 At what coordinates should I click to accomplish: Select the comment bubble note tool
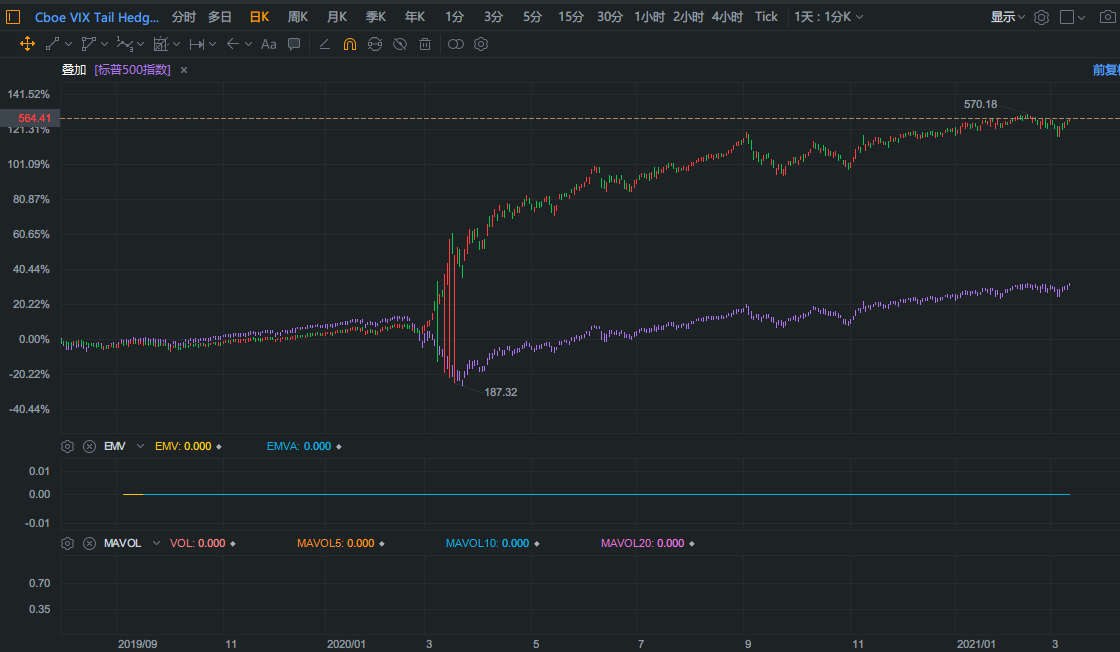(x=294, y=44)
